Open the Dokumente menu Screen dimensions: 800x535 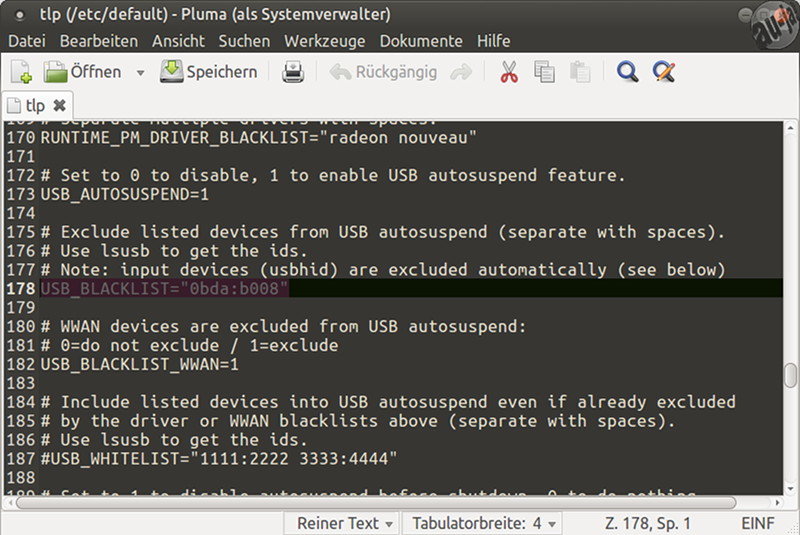(x=421, y=41)
